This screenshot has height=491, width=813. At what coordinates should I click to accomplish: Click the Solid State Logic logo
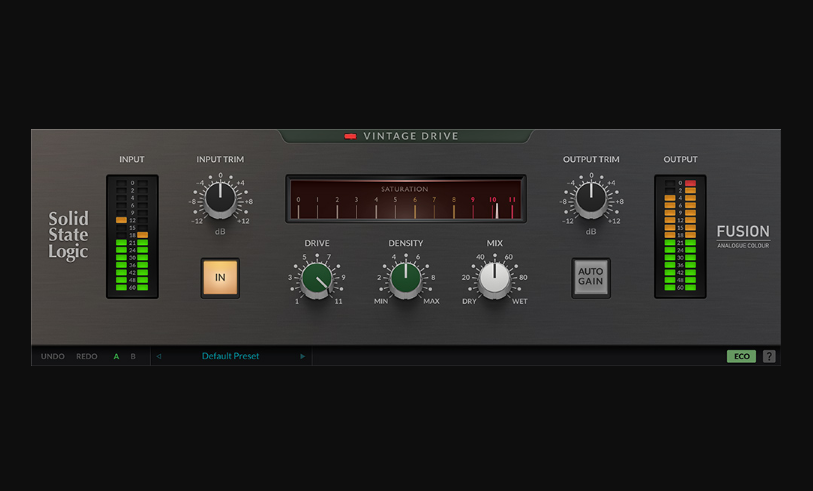69,236
